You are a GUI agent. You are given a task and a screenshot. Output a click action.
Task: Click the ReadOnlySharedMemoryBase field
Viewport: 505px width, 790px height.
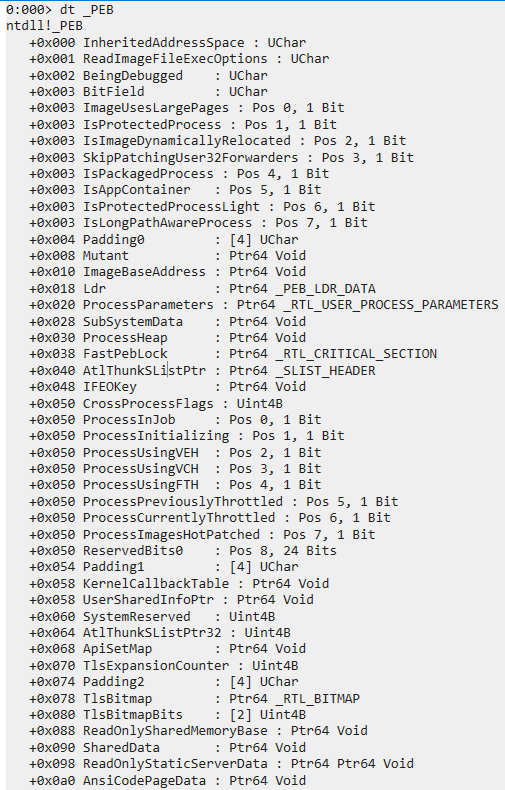point(175,731)
